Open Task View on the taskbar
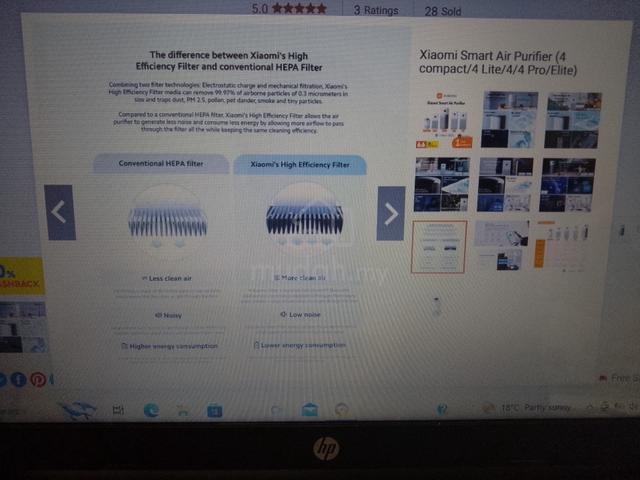This screenshot has width=640, height=480. [x=118, y=409]
